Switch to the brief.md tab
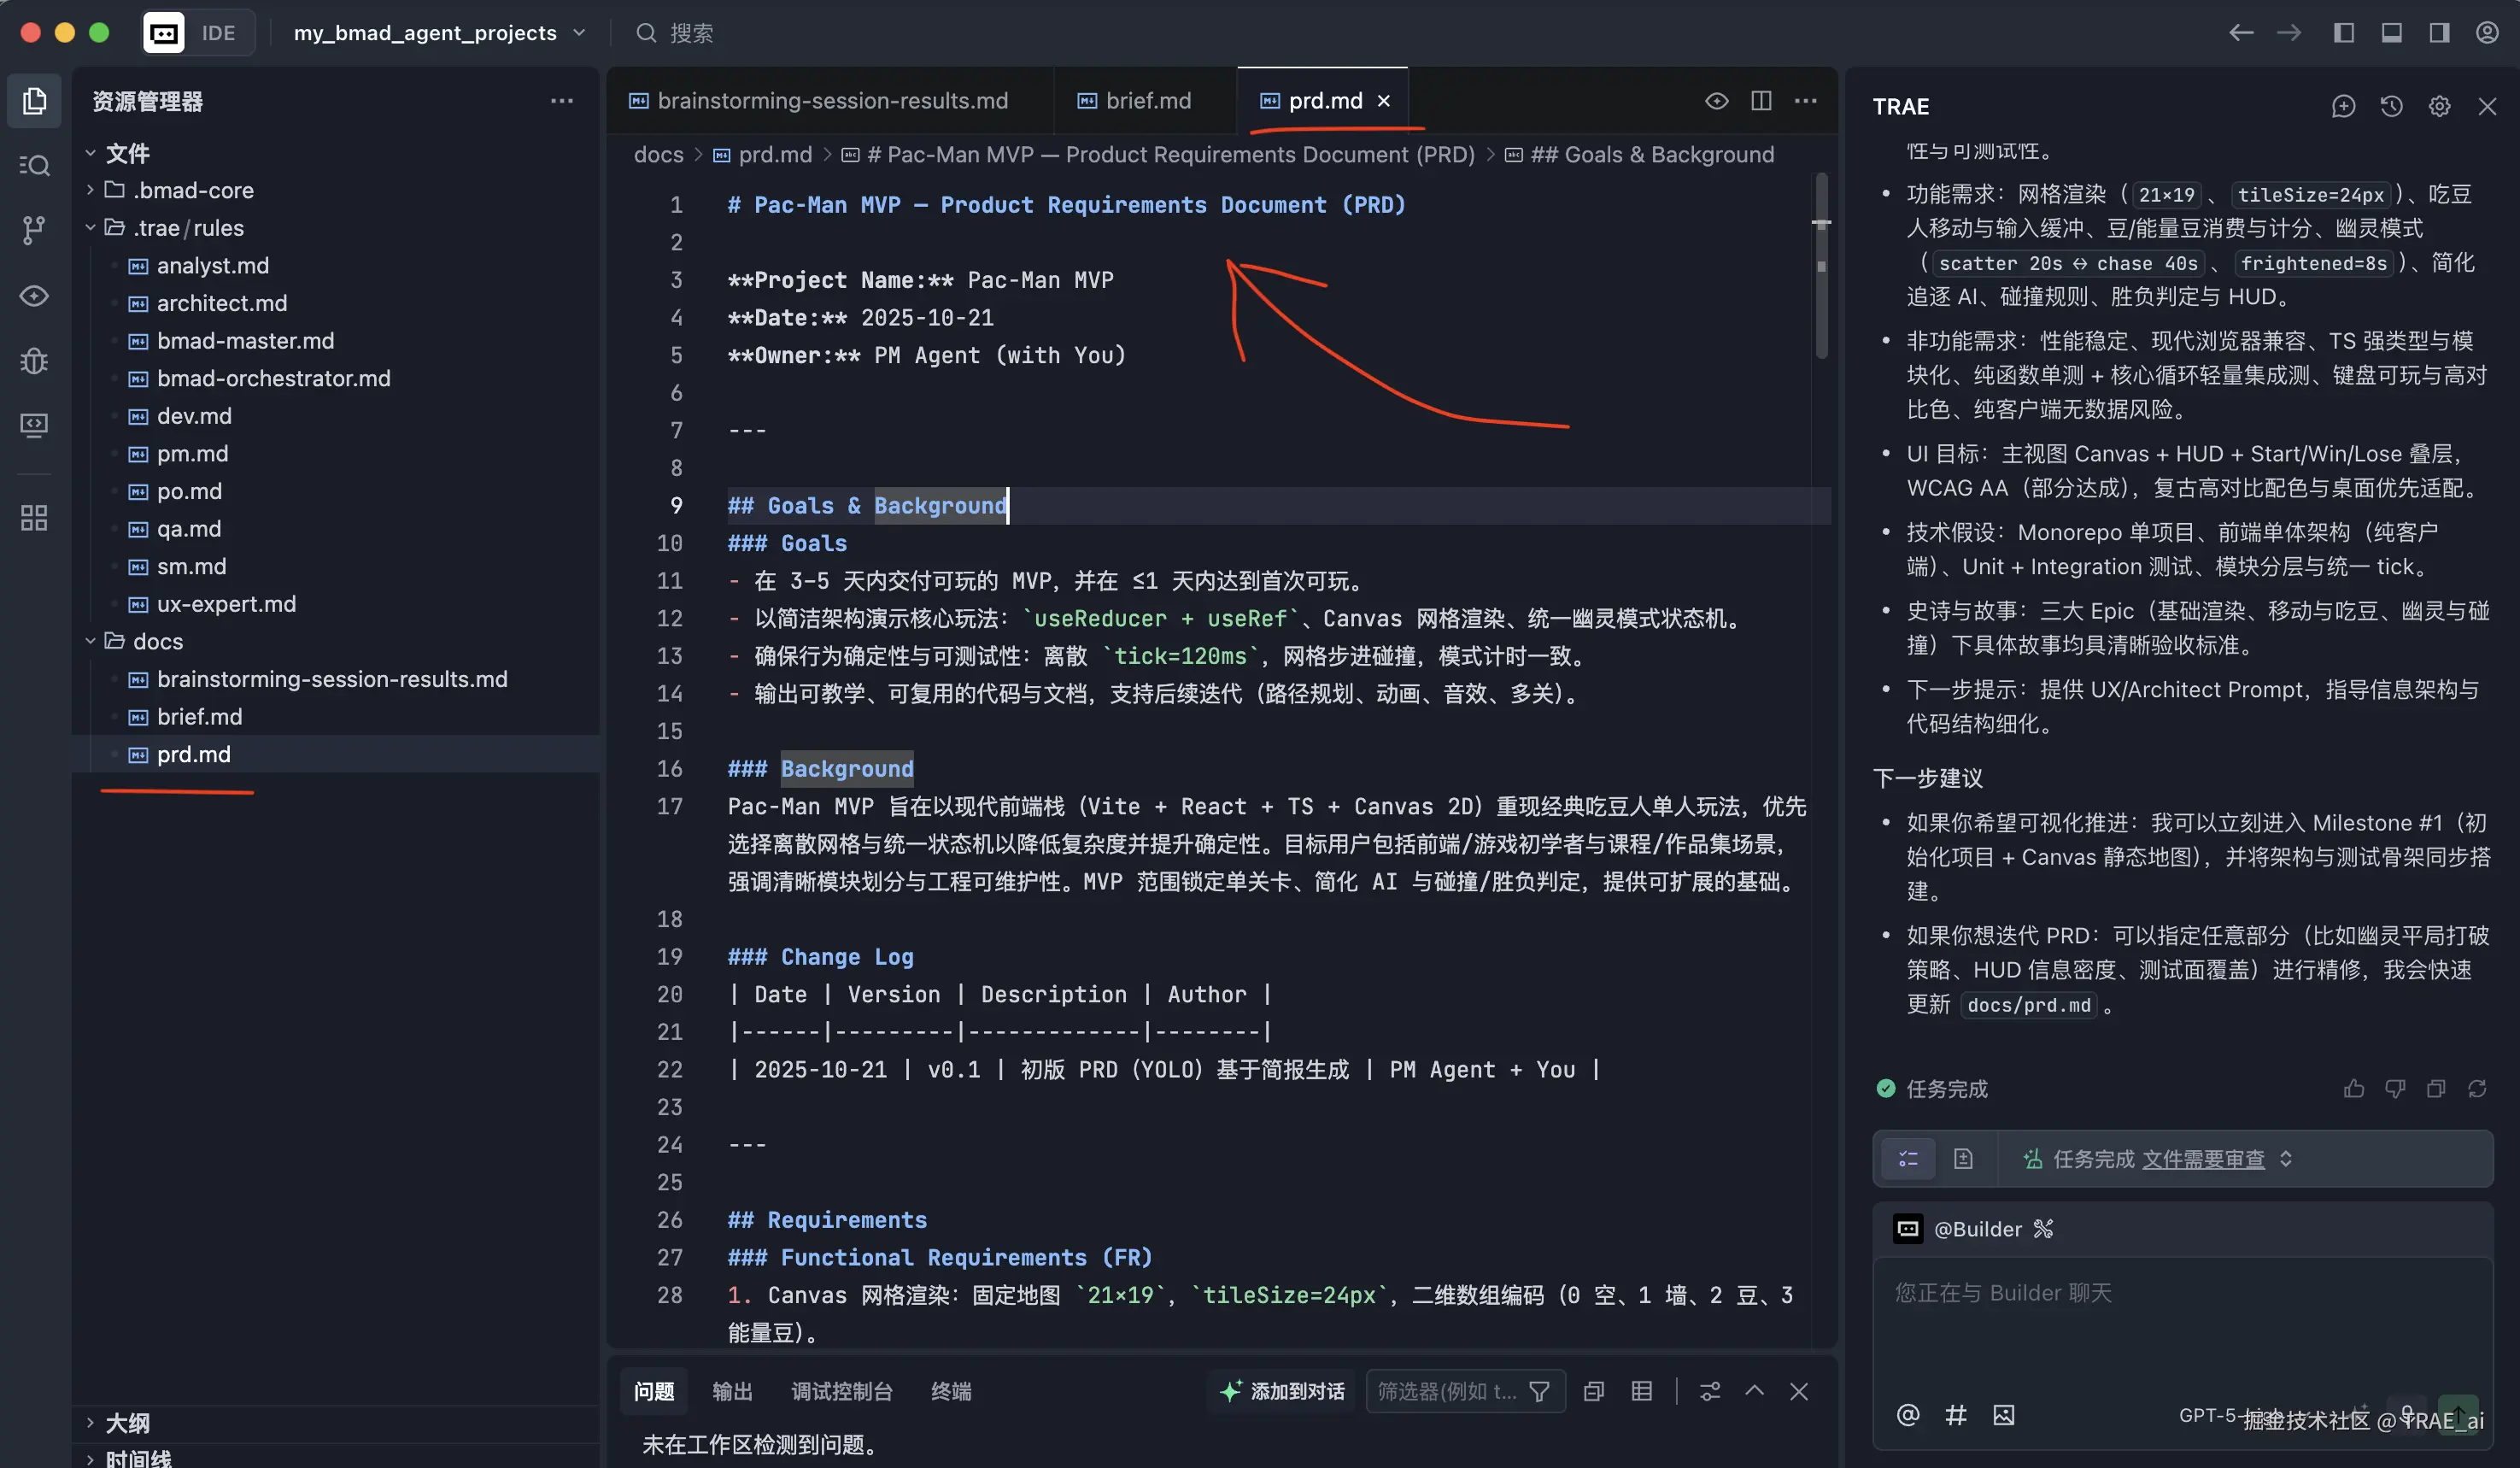 pos(1147,101)
